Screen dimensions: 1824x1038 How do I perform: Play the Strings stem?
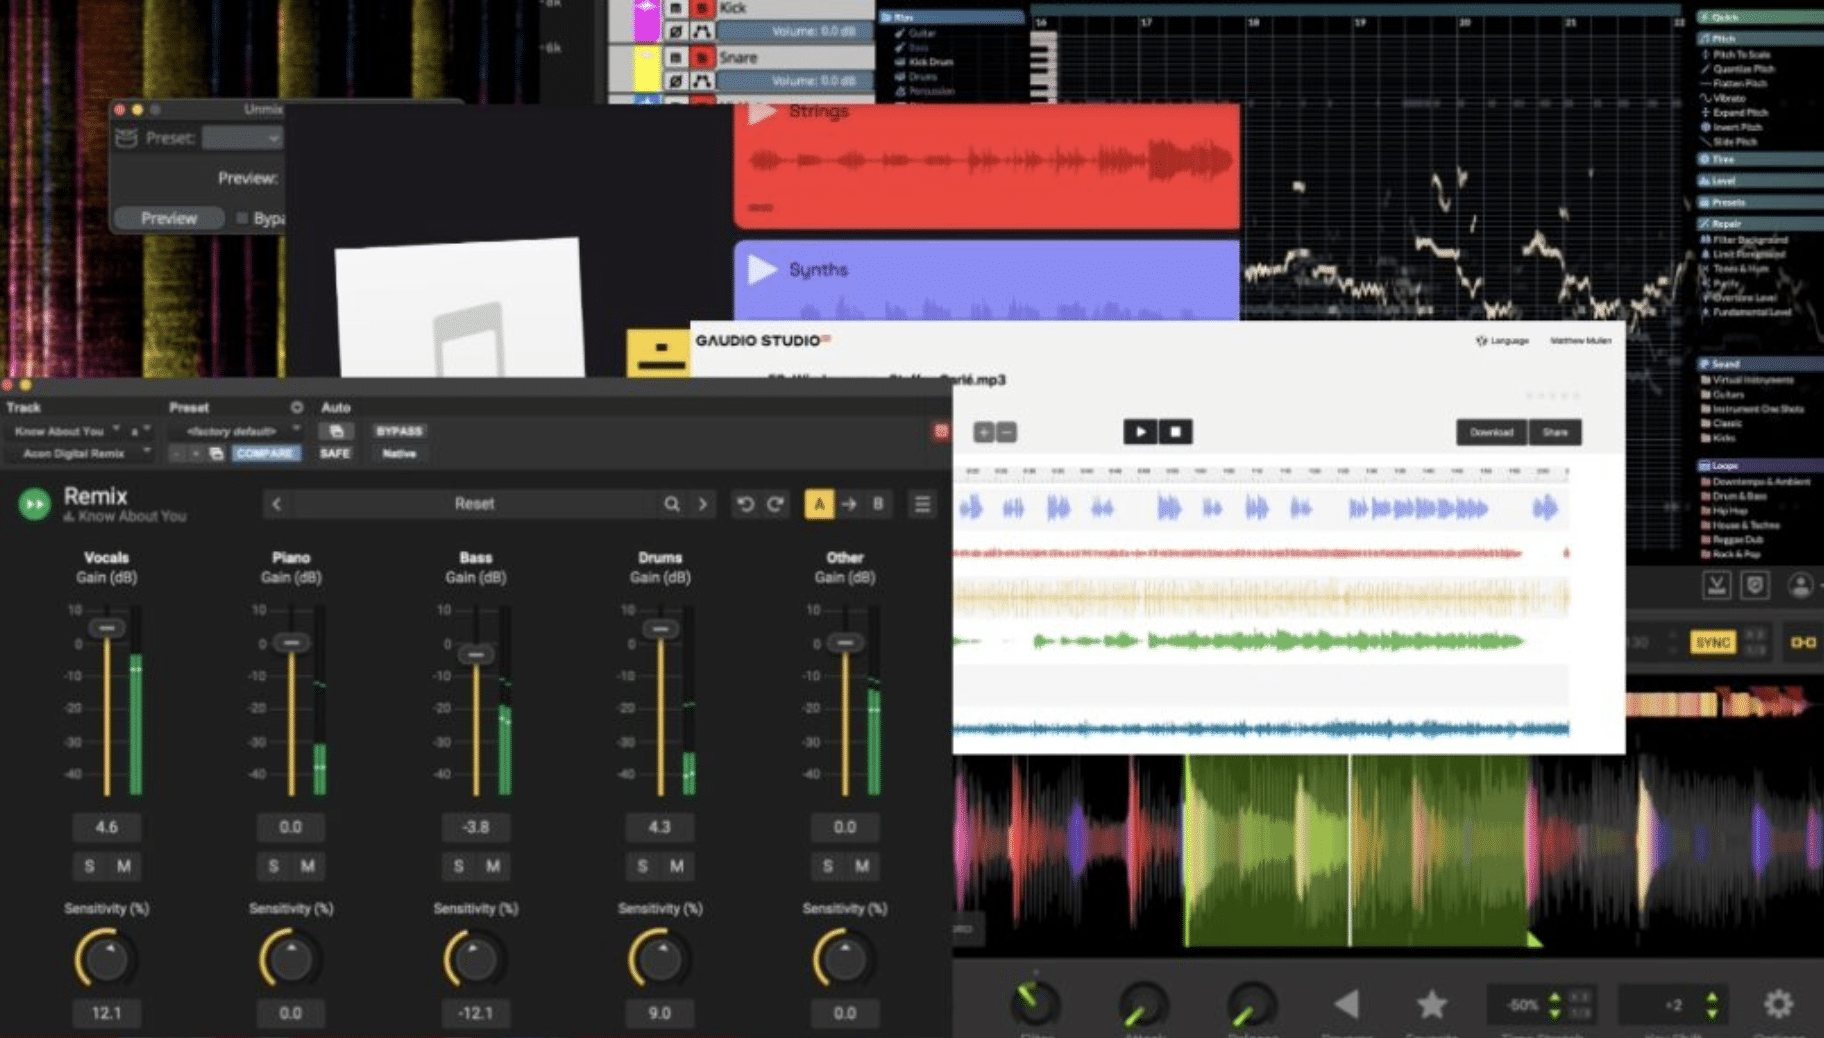click(762, 112)
